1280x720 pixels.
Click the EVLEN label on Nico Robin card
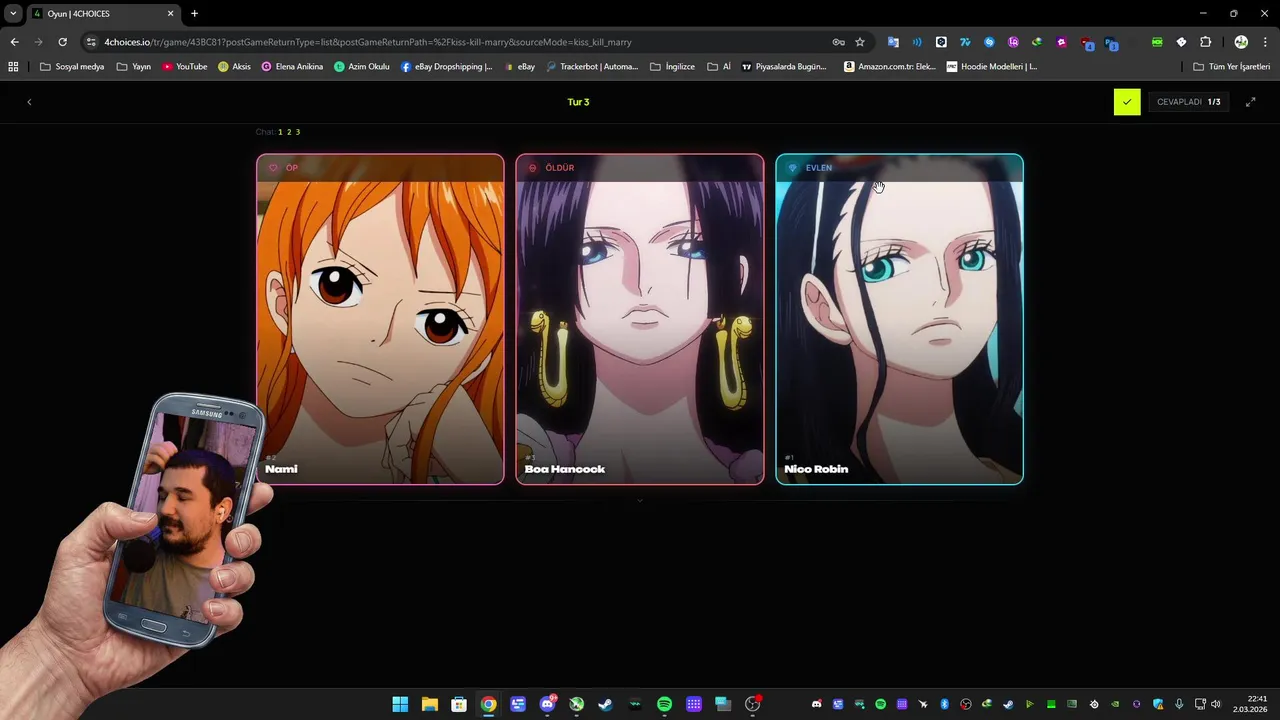coord(810,168)
